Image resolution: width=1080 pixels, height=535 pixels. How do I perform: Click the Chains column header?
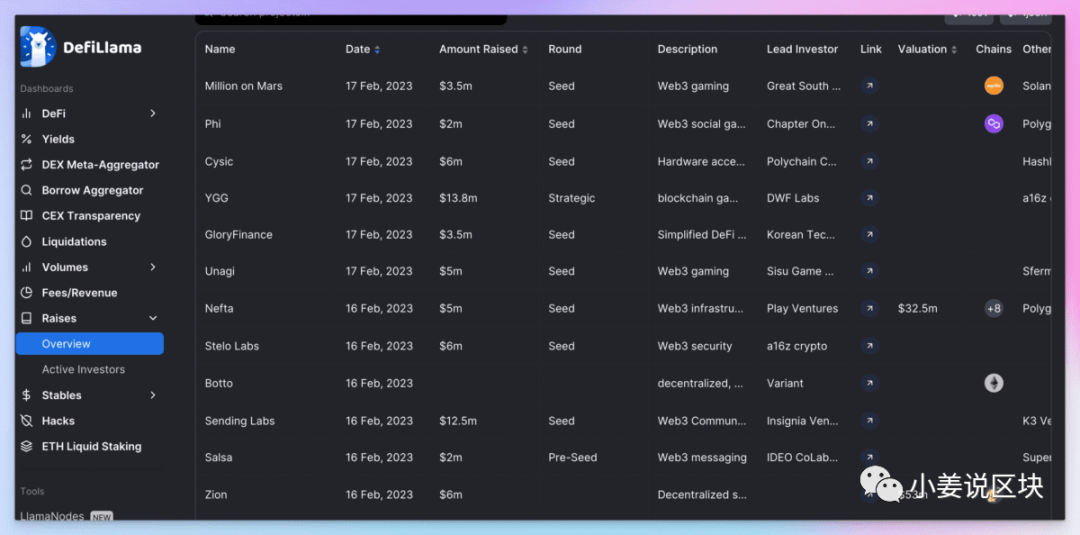993,50
